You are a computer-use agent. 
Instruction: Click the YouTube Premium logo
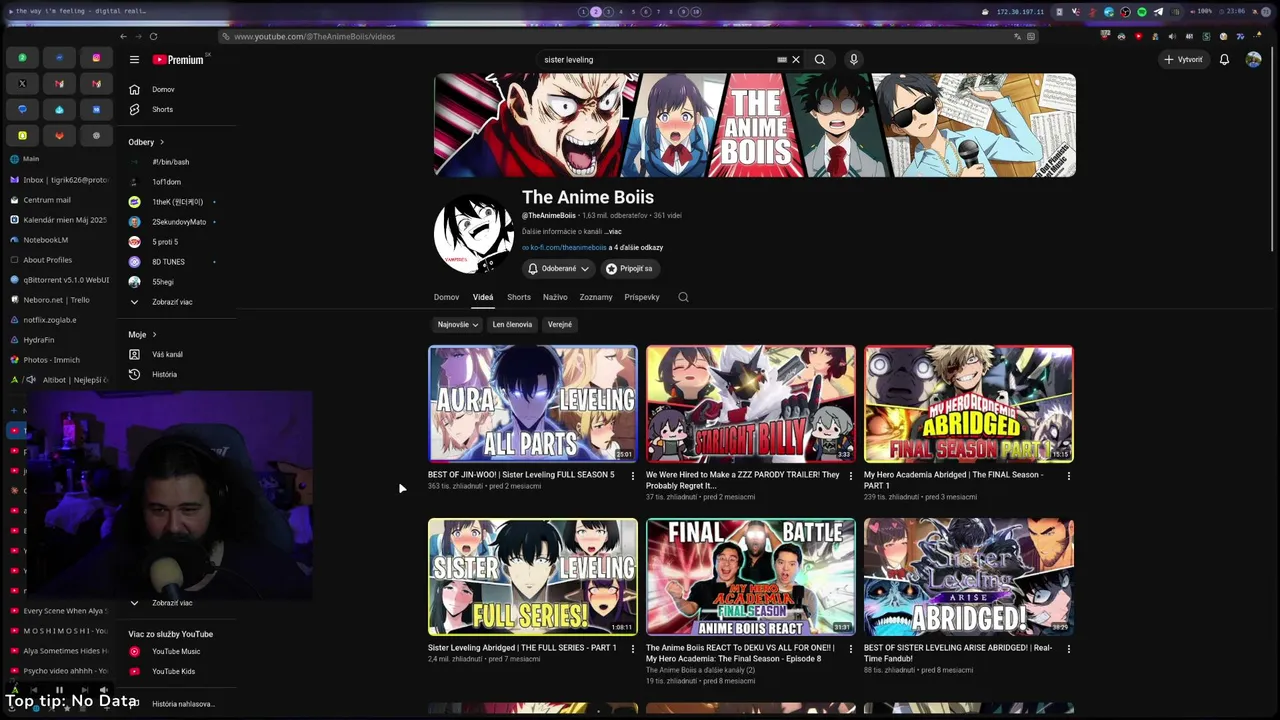click(178, 60)
